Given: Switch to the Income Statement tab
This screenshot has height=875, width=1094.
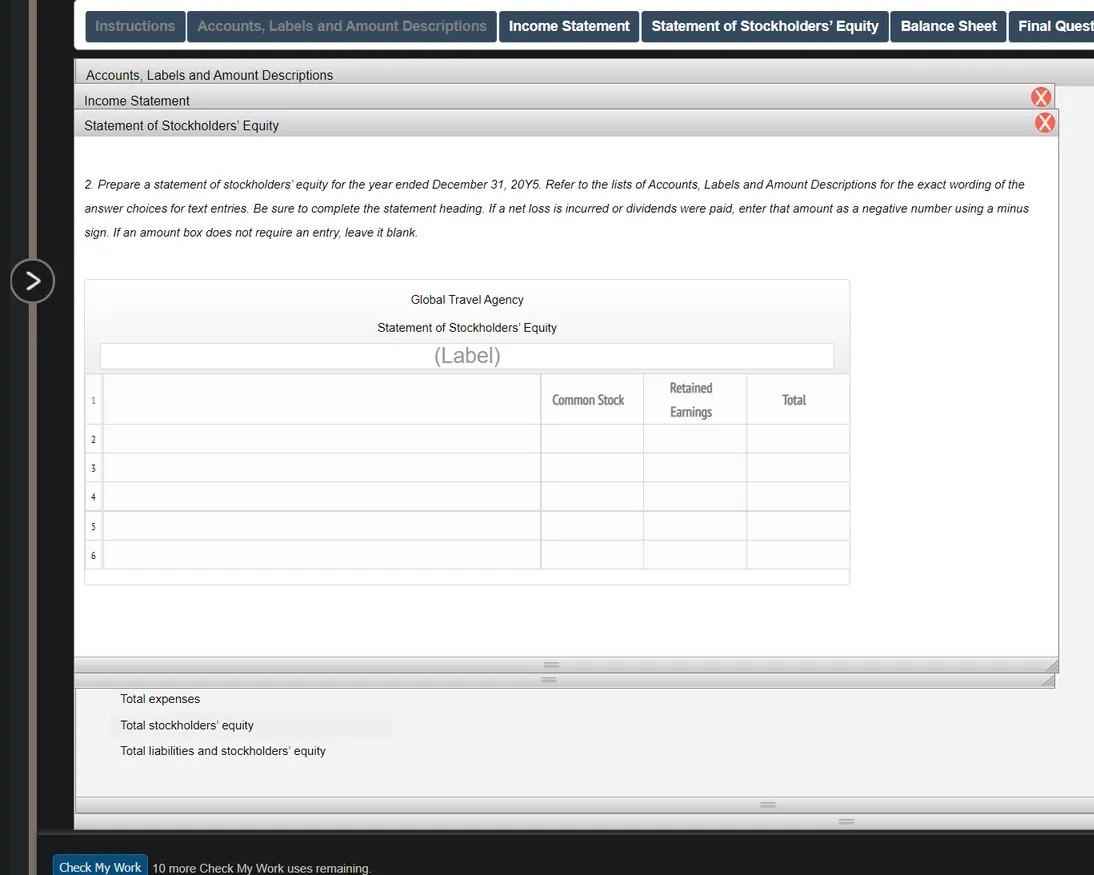Looking at the screenshot, I should pos(568,26).
